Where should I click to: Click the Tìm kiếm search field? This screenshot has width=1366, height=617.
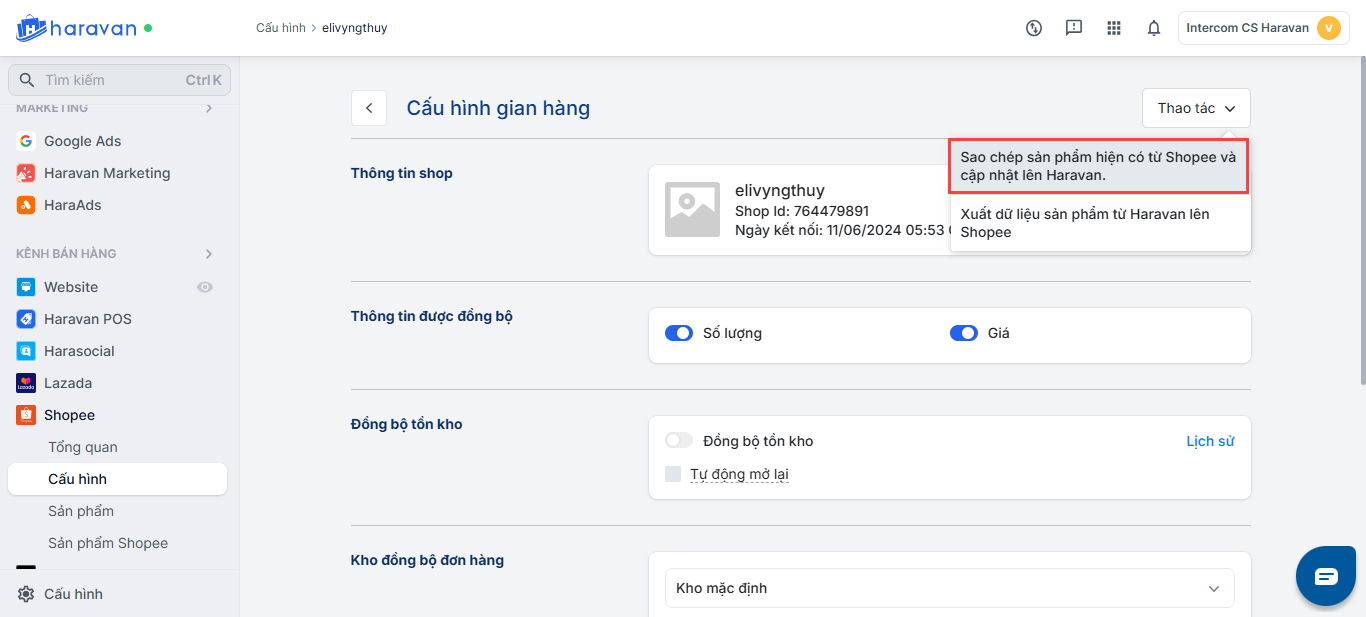click(x=110, y=80)
